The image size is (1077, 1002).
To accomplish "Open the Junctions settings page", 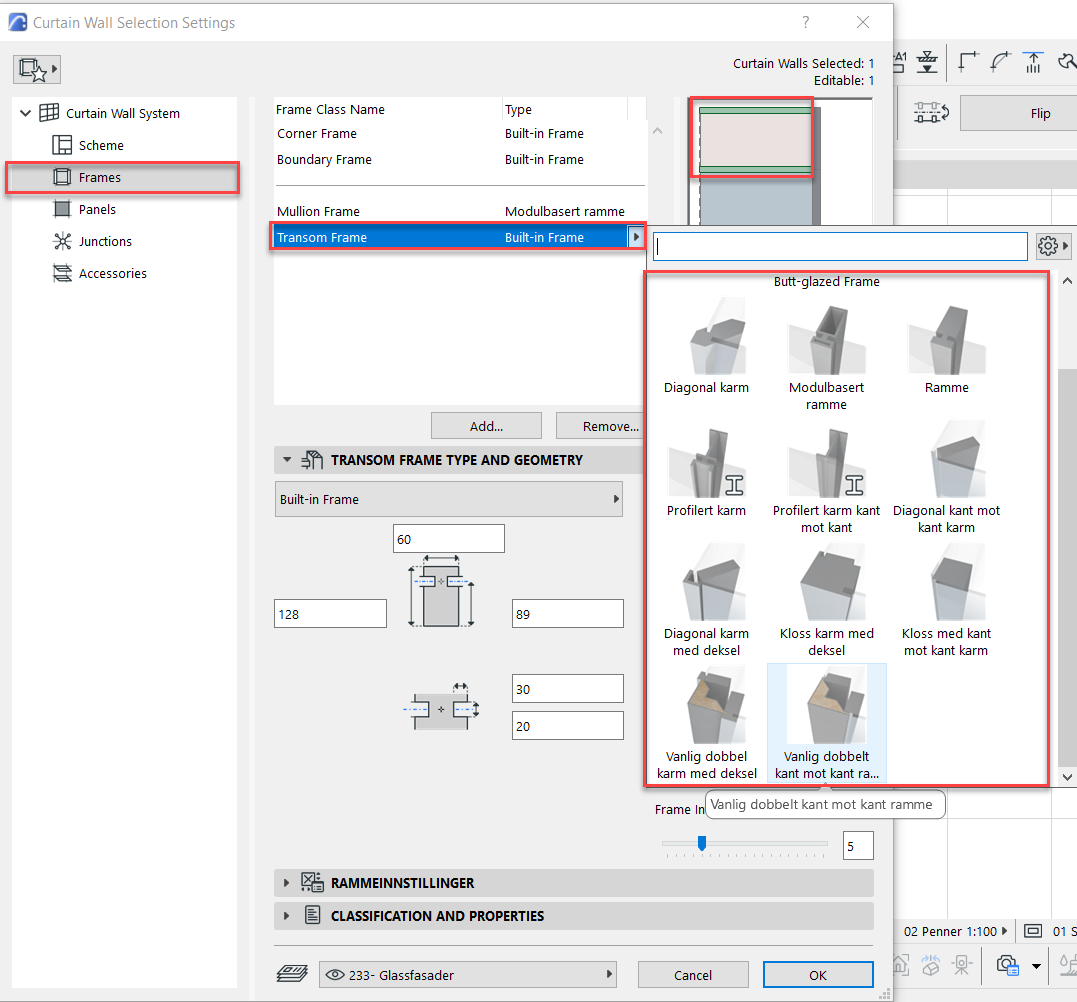I will (x=105, y=241).
